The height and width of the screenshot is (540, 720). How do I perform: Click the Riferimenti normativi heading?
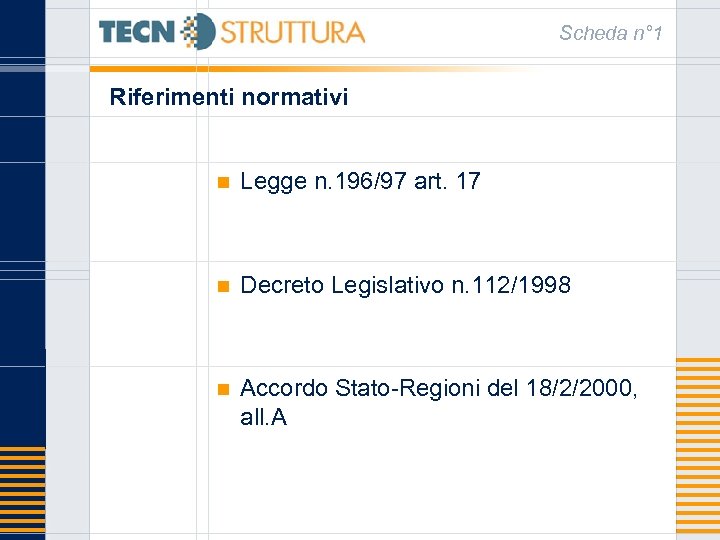click(x=229, y=97)
